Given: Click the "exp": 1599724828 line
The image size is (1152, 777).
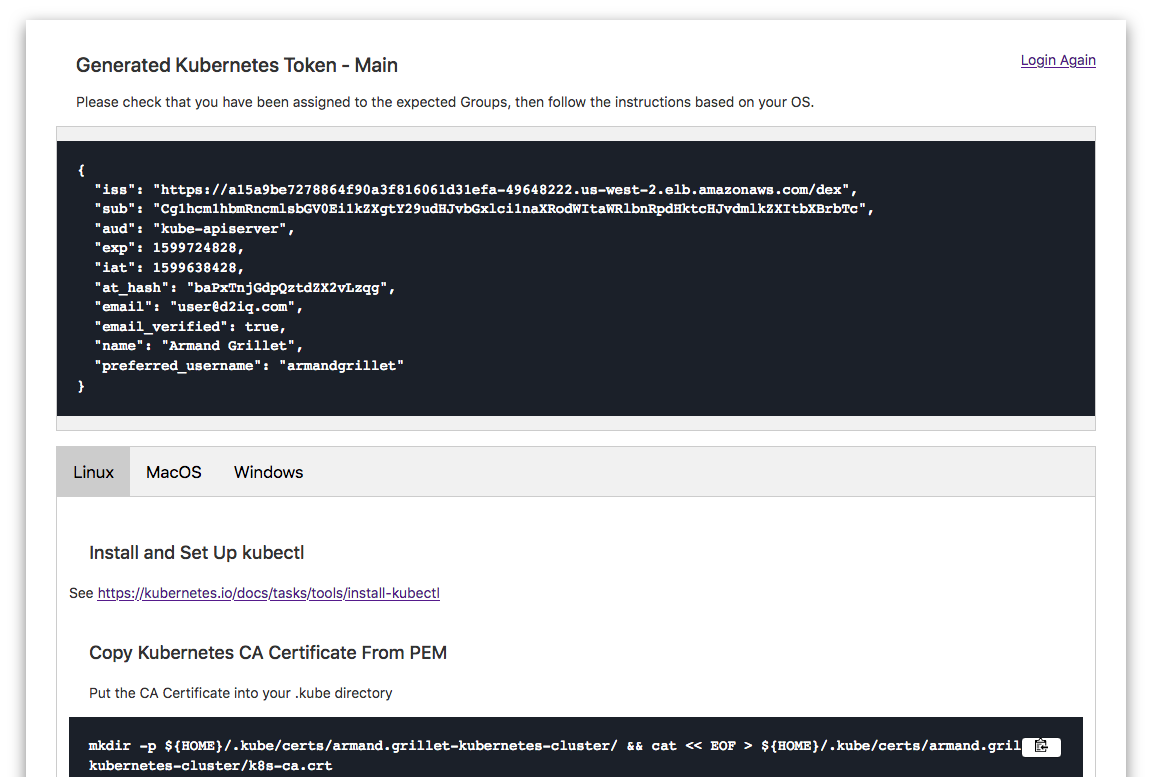Looking at the screenshot, I should coord(169,248).
